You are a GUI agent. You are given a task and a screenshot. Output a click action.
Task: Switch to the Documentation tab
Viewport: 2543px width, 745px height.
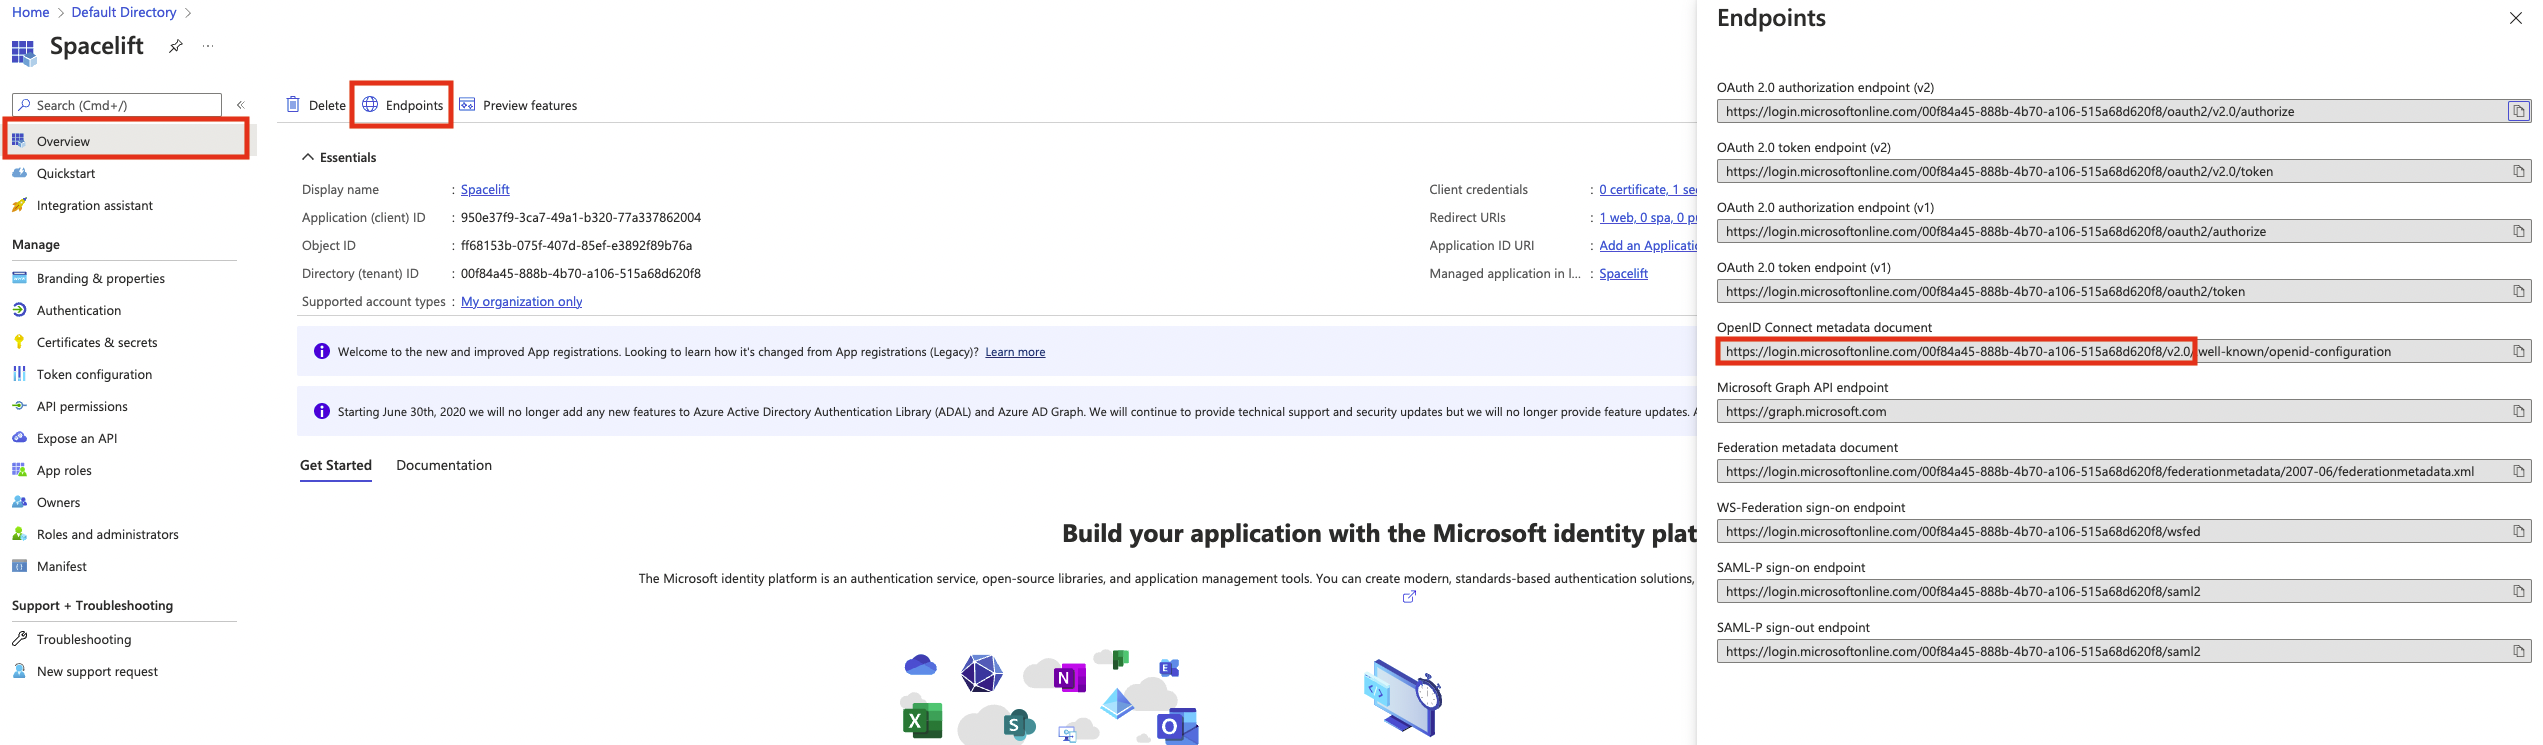[444, 465]
